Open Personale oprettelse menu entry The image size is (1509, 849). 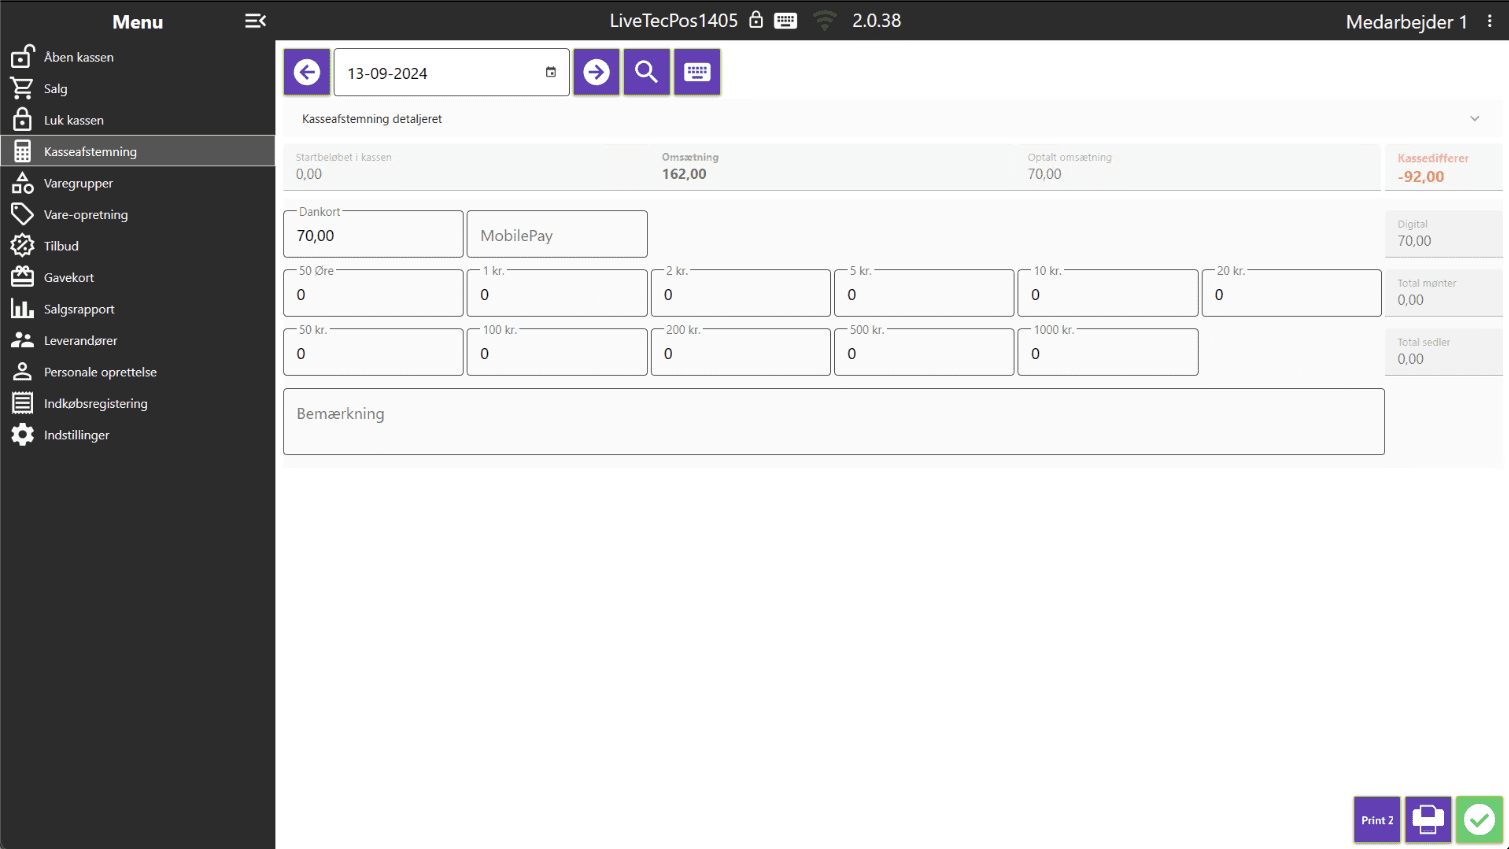click(x=138, y=372)
